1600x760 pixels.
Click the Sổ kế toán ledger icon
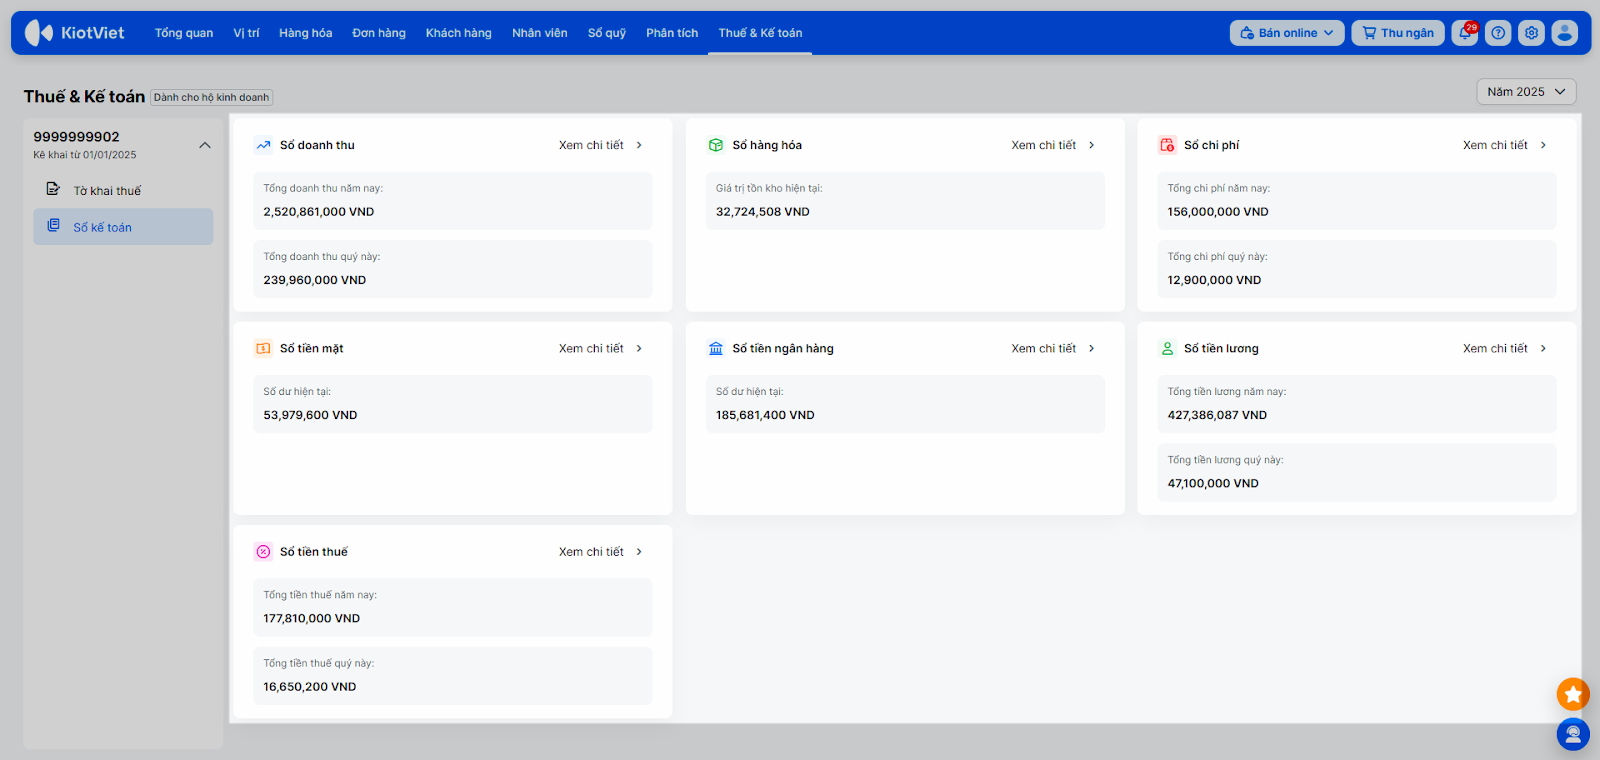54,226
